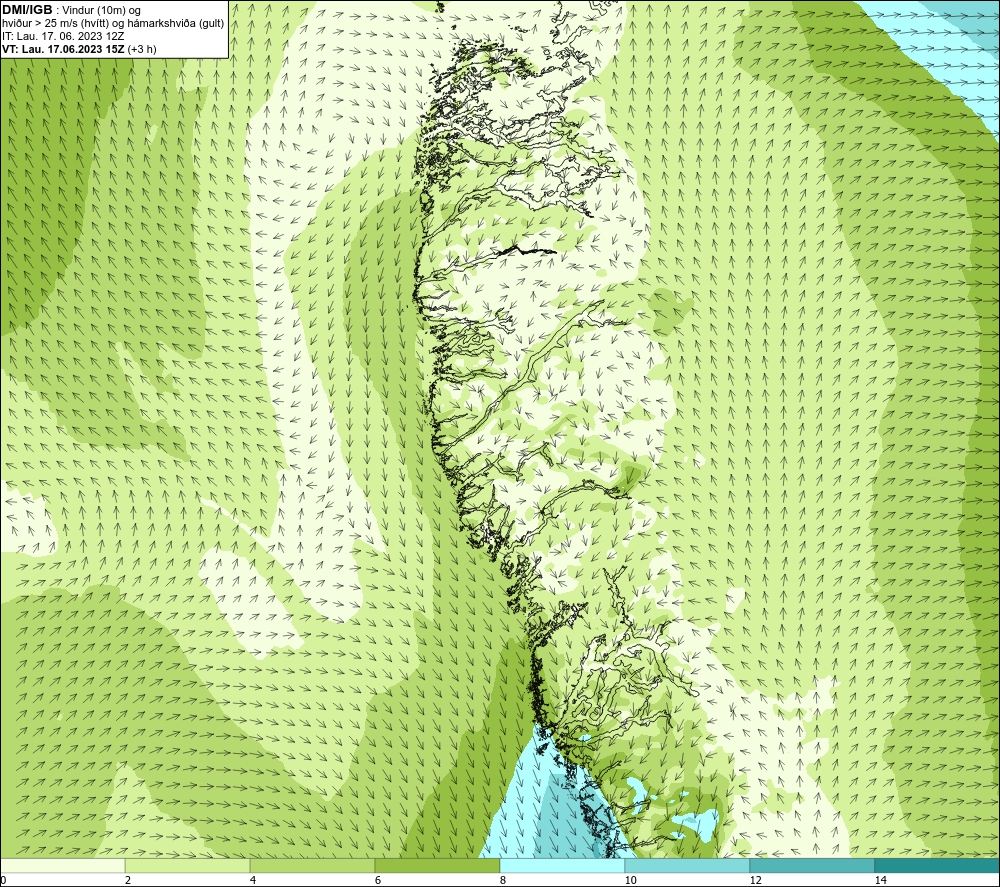Click the palest 0–2 m/s color bar segment
This screenshot has height=887, width=1000.
click(x=62, y=866)
